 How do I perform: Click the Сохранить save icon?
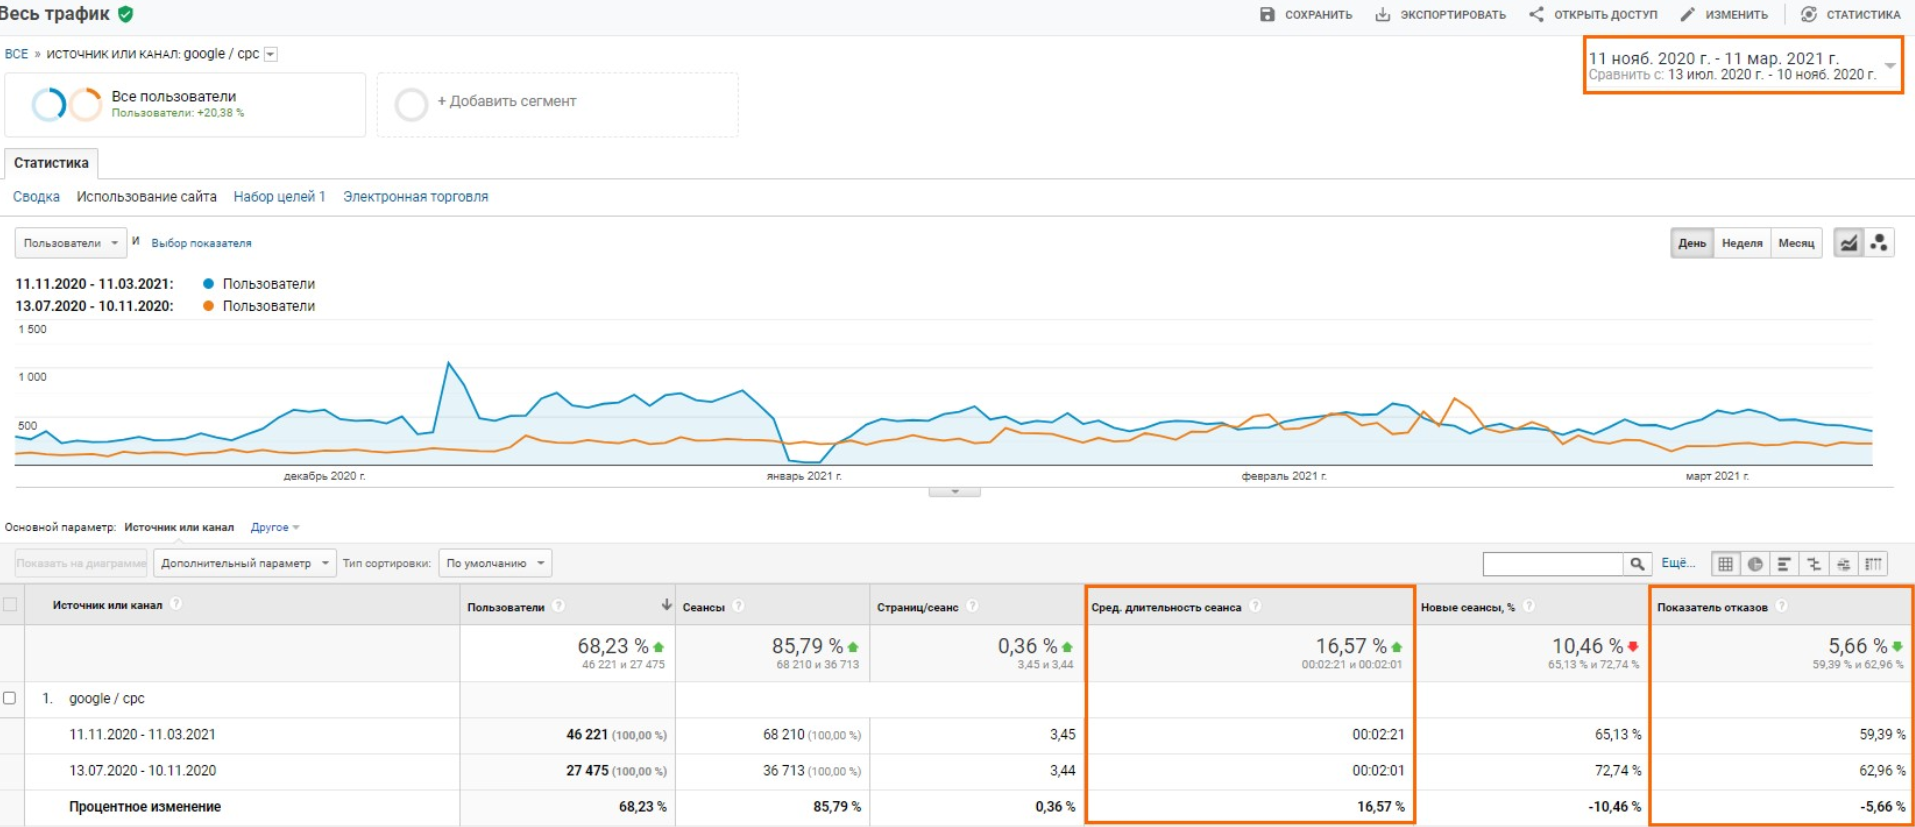pyautogui.click(x=1267, y=14)
